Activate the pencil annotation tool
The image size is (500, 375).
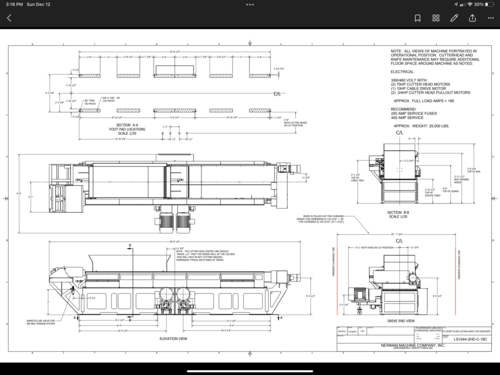454,18
